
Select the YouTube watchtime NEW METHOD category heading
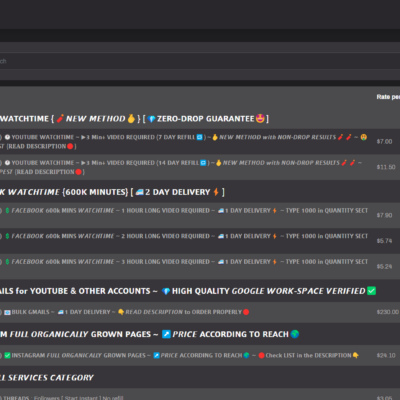tap(134, 119)
